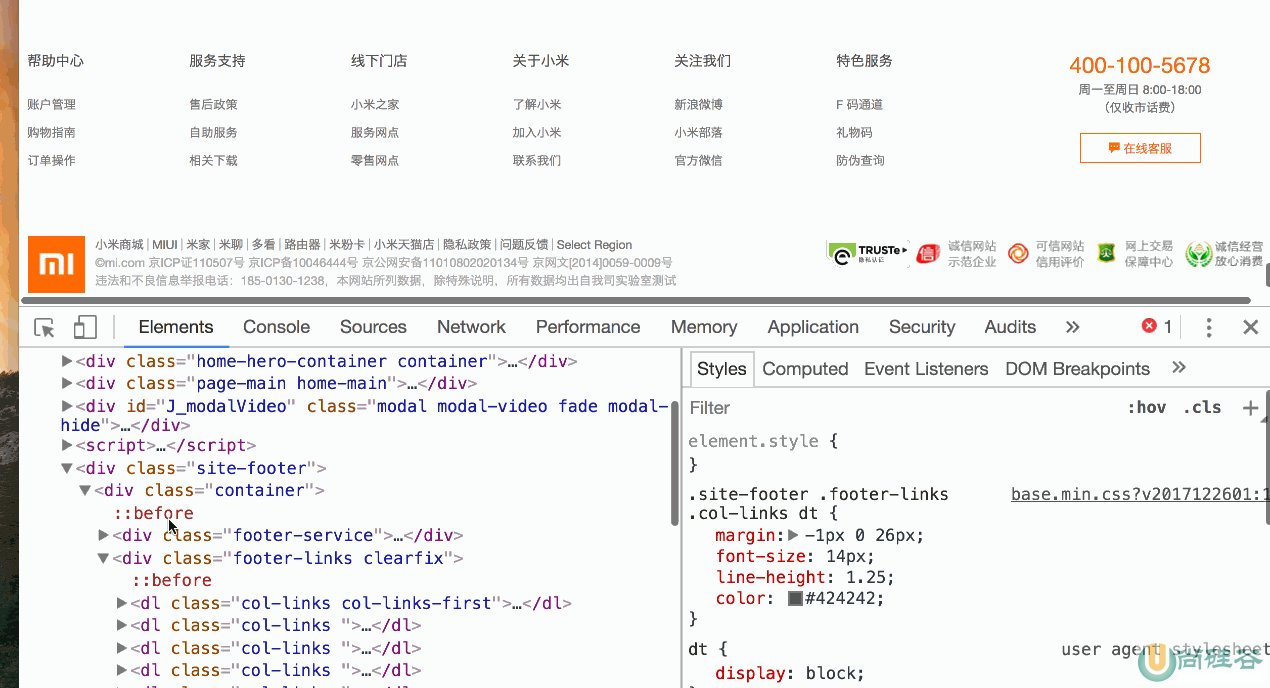The height and width of the screenshot is (688, 1270).
Task: Expand the home-hero-container div node
Action: [x=67, y=361]
